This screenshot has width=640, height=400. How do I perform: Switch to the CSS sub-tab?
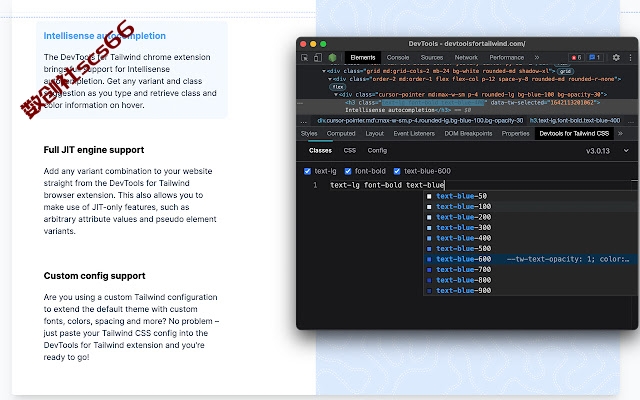click(350, 151)
